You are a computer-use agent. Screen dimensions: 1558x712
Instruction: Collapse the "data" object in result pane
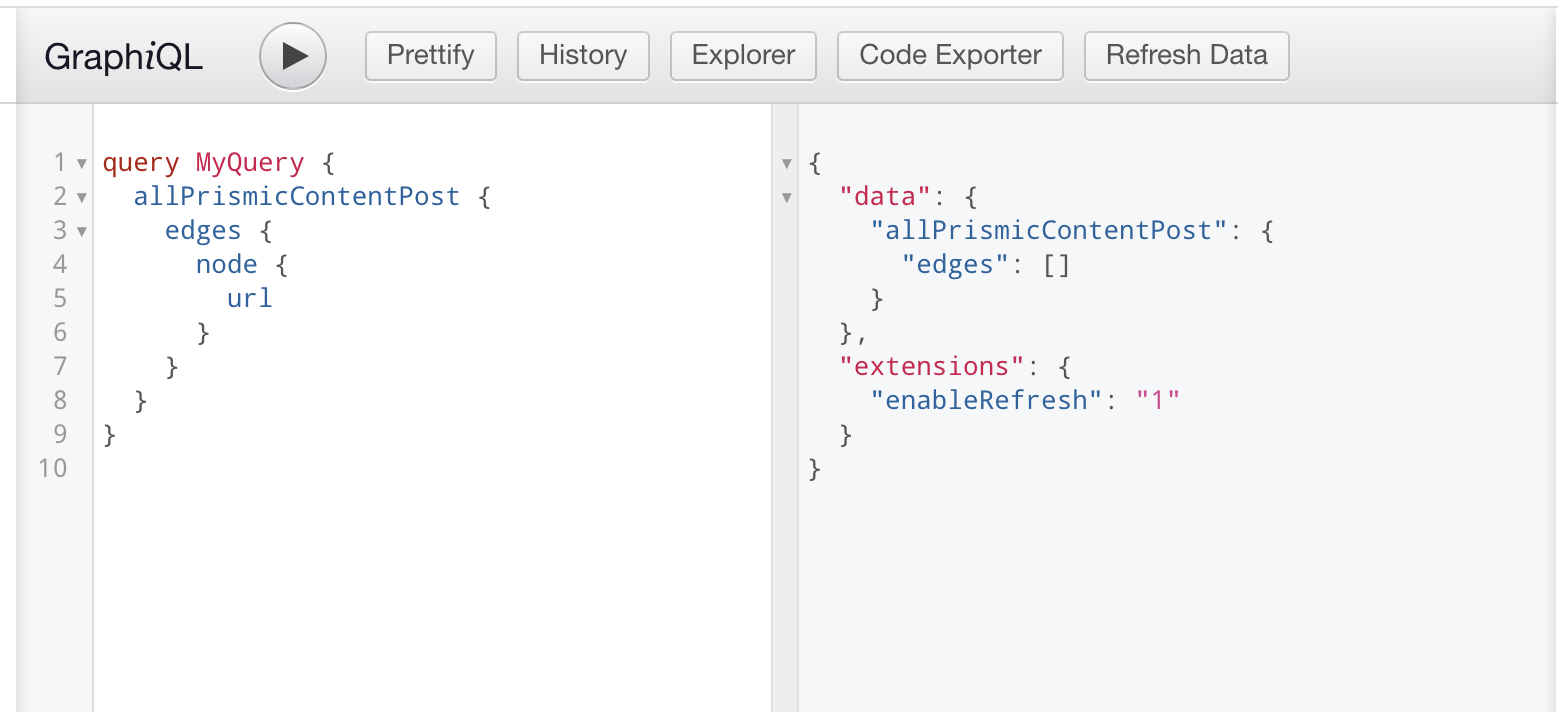pyautogui.click(x=787, y=197)
